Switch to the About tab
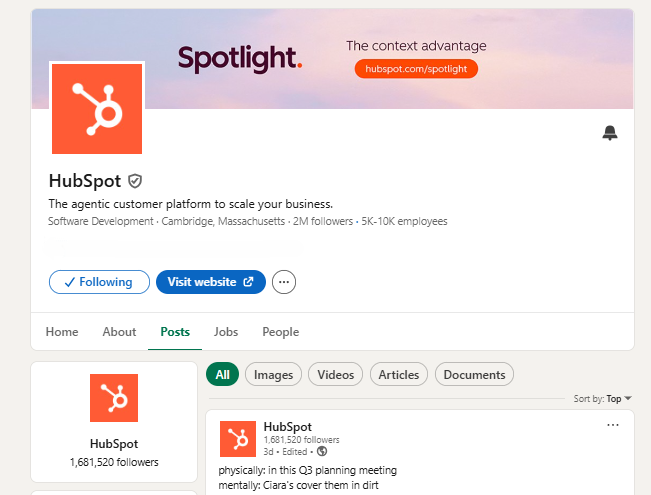The height and width of the screenshot is (495, 651). point(119,332)
